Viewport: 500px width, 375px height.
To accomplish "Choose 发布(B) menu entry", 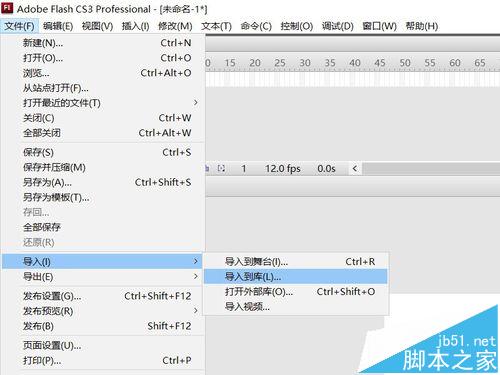I will (x=103, y=326).
